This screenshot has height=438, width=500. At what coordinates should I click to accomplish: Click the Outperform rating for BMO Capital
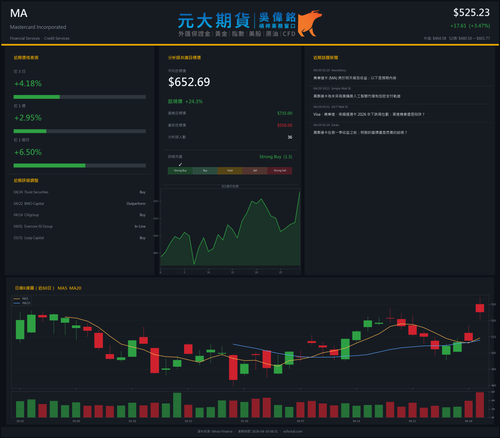coord(136,204)
